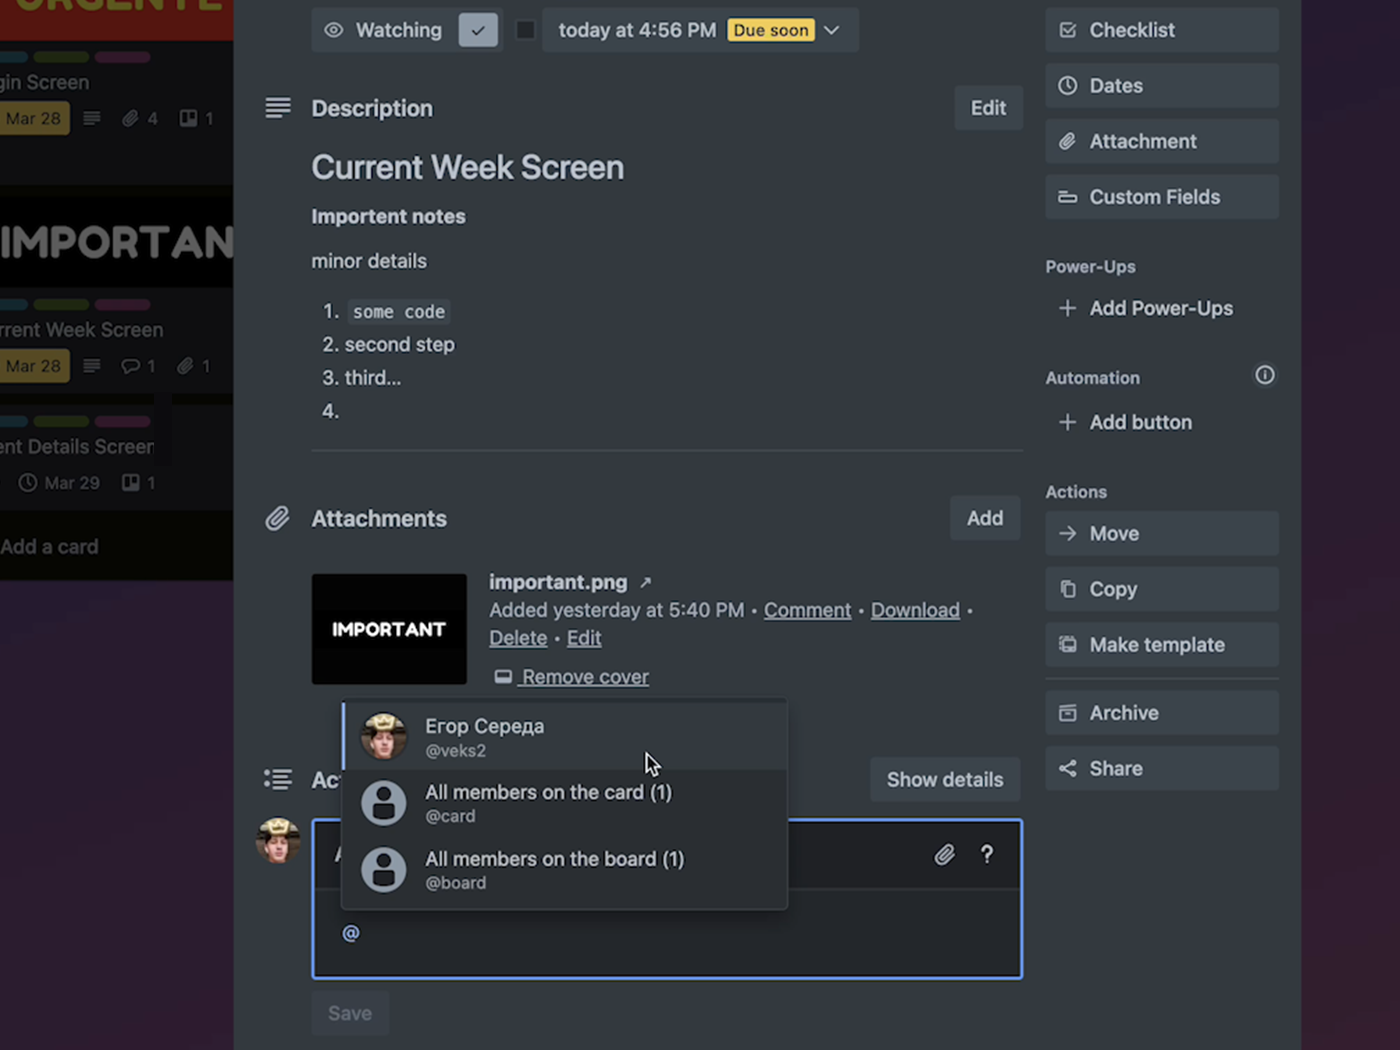Image resolution: width=1400 pixels, height=1050 pixels.
Task: Click the Attachments section paperclip icon
Action: [x=278, y=518]
